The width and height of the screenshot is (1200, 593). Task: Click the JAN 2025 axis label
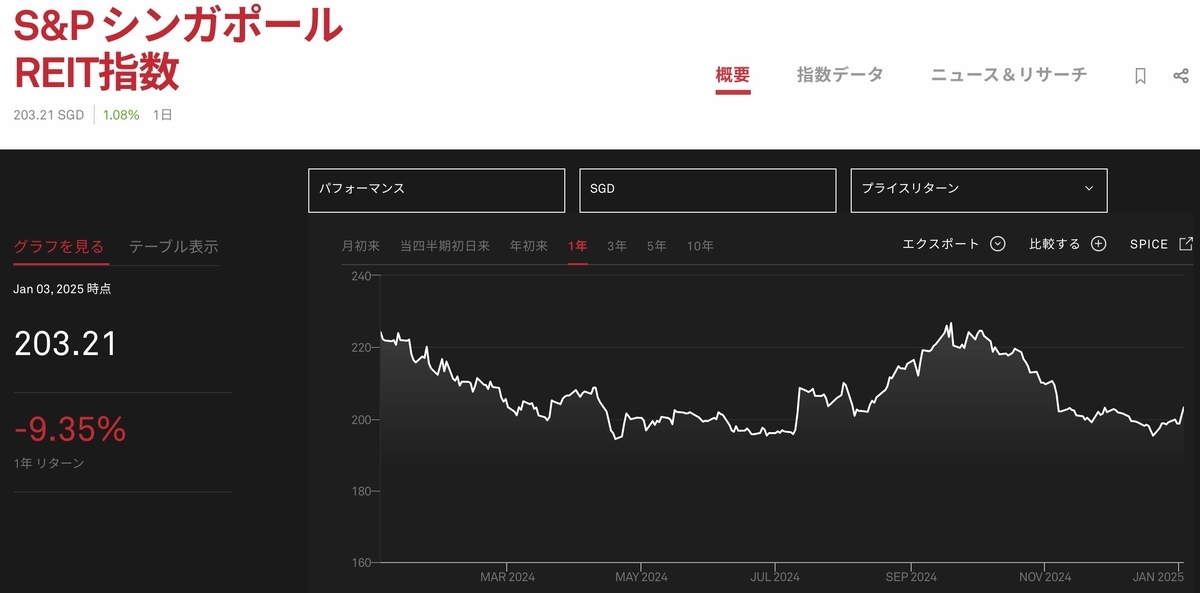tap(1157, 577)
